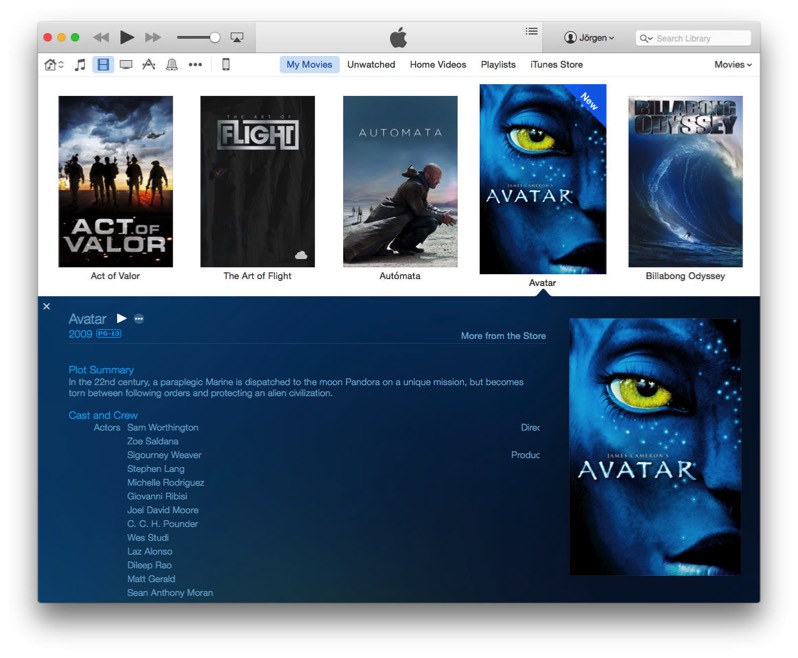Select the Act of Valor poster

[x=116, y=181]
